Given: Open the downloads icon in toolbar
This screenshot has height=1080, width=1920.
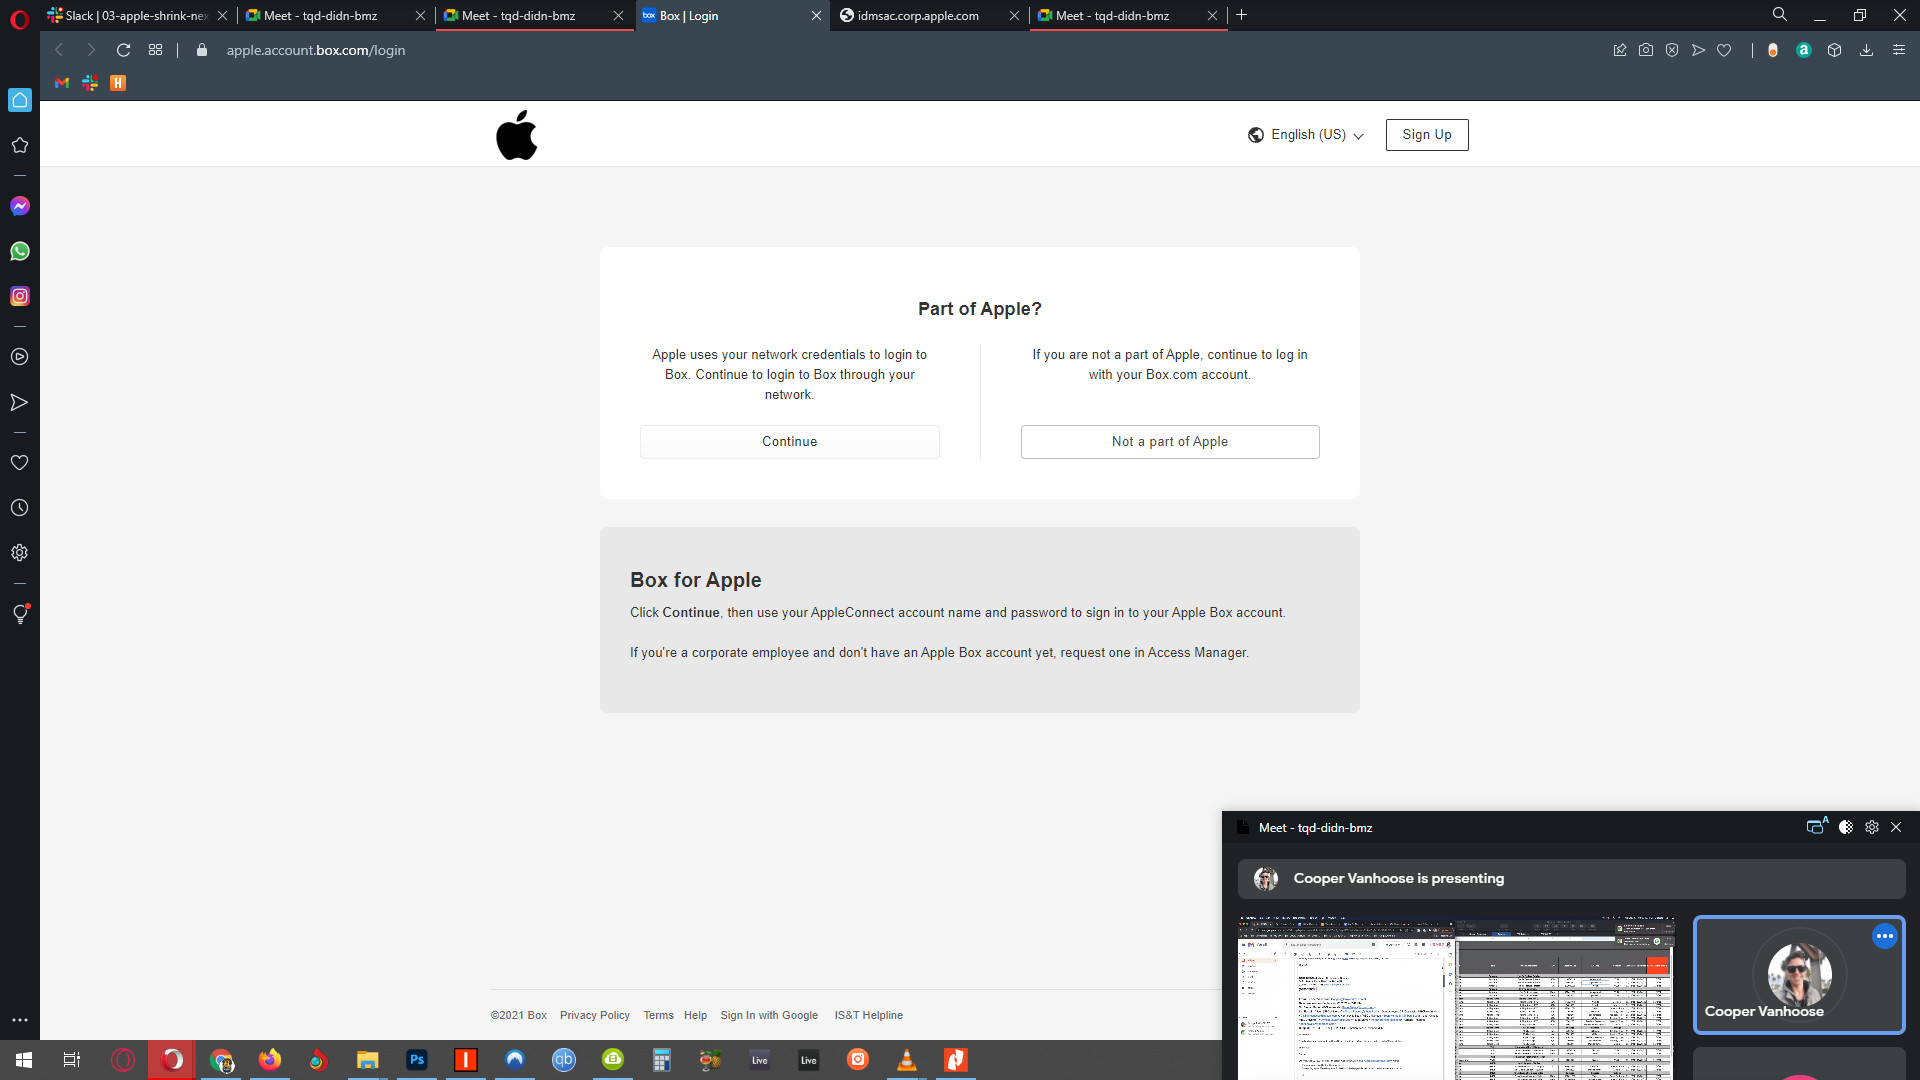Looking at the screenshot, I should [1866, 50].
